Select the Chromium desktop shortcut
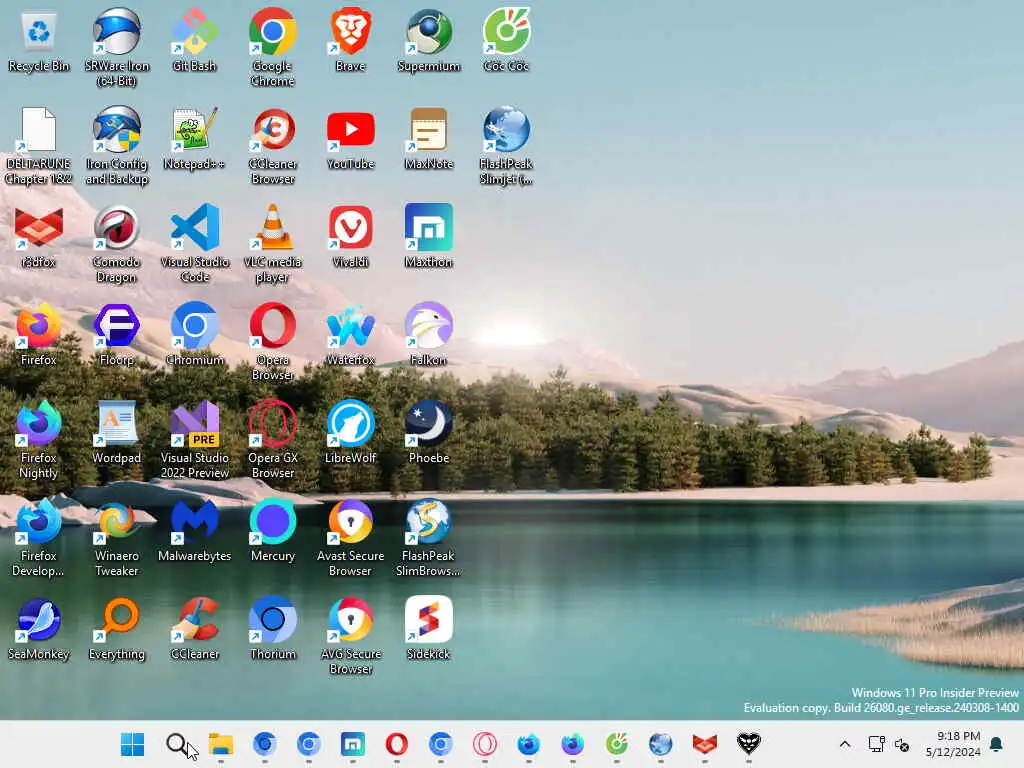Screen dimensions: 1024x768 [x=195, y=334]
